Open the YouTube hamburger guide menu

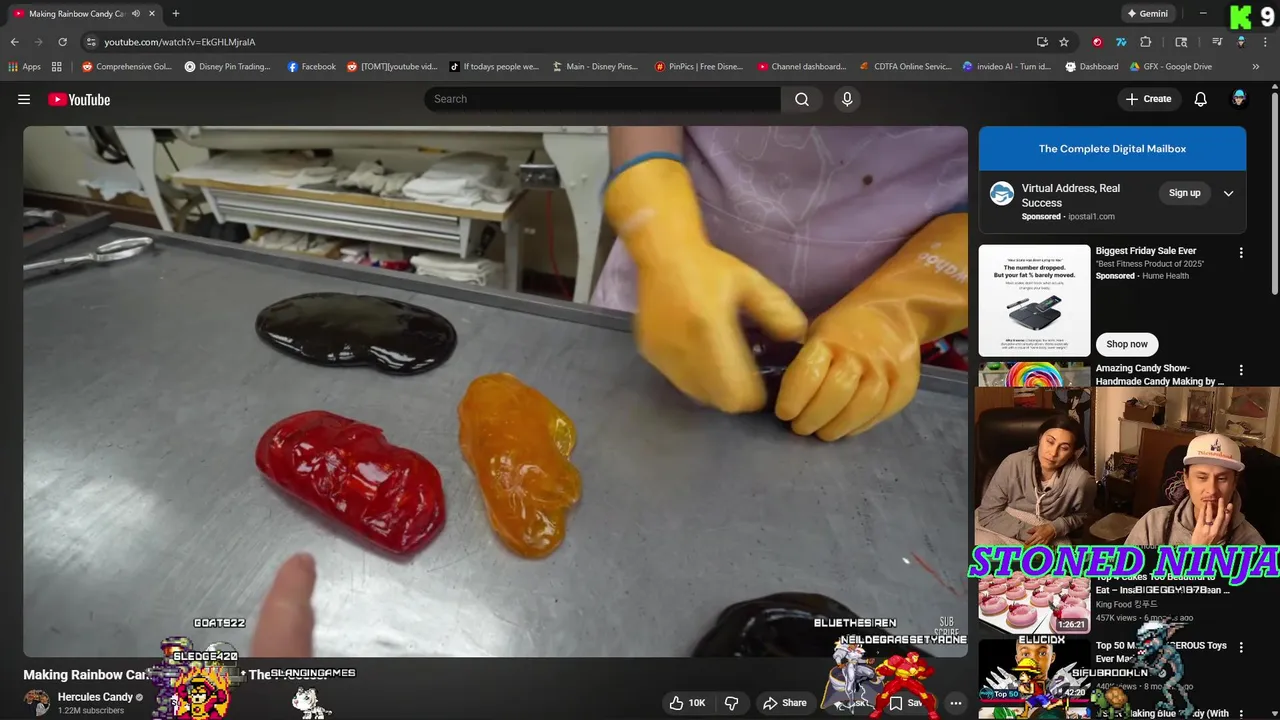coord(24,99)
